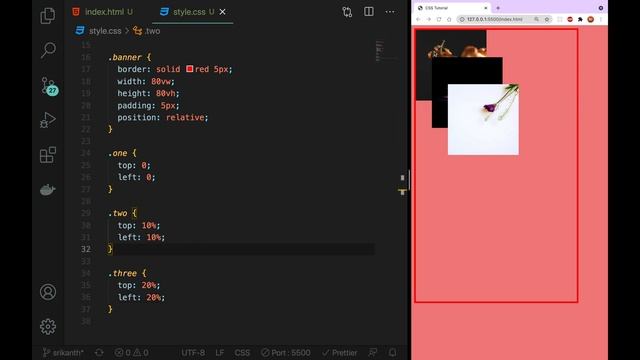
Task: Click the 'height: 80vh;' line
Action: tap(148, 93)
